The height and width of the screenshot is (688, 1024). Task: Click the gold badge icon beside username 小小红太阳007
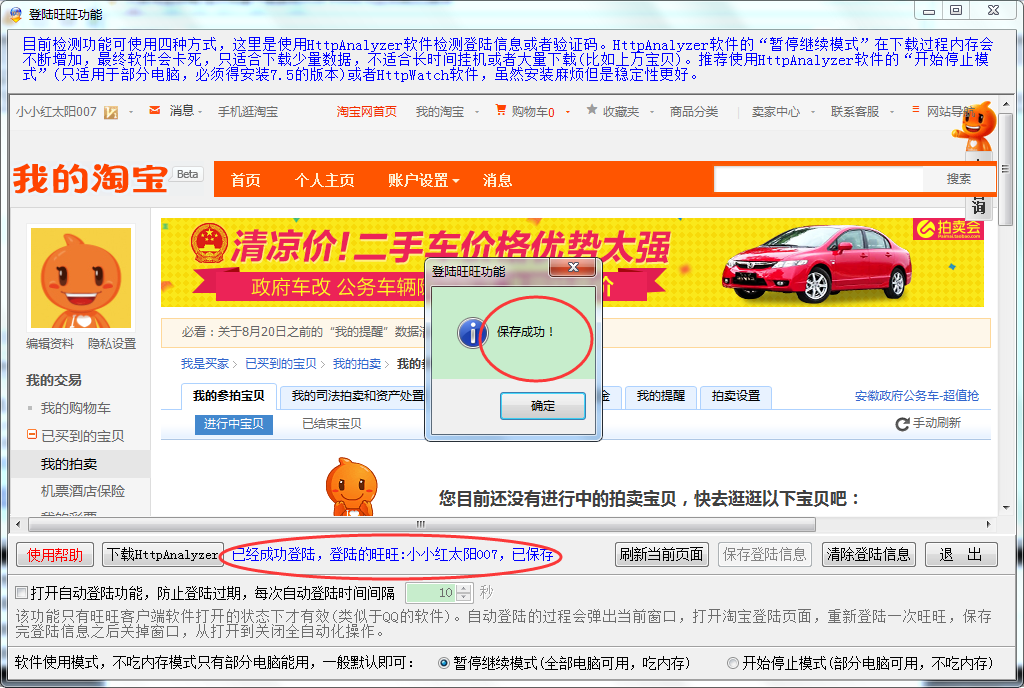pyautogui.click(x=111, y=112)
